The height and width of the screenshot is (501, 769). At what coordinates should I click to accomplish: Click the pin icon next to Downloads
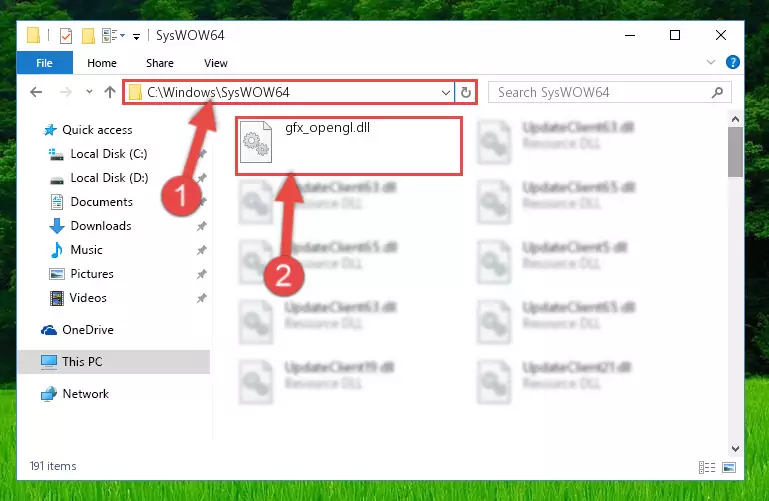coord(201,226)
